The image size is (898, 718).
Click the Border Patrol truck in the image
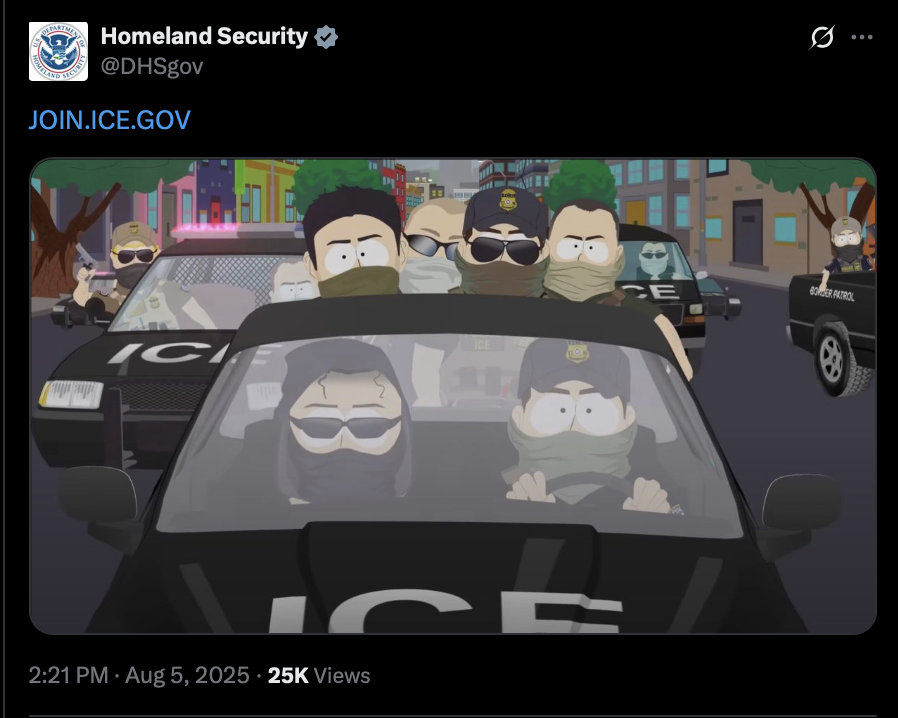pos(833,332)
